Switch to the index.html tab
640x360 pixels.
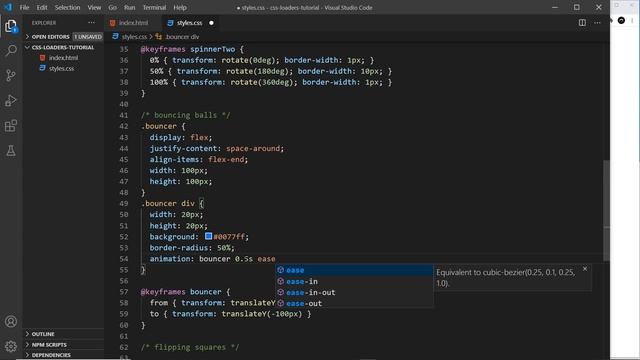(133, 23)
